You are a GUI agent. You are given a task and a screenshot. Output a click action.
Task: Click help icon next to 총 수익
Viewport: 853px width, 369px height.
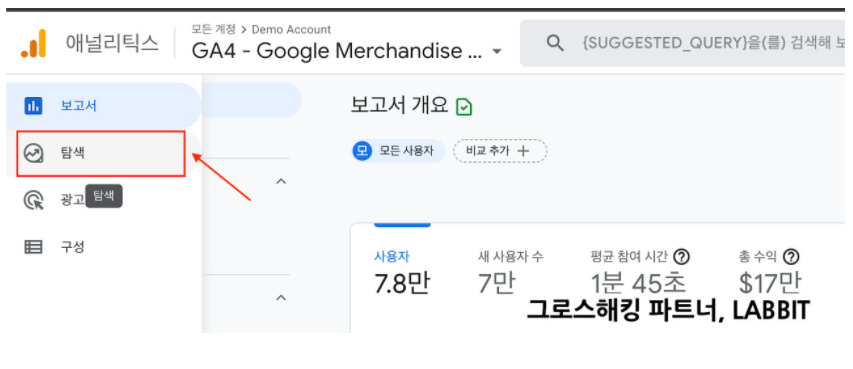(x=792, y=256)
